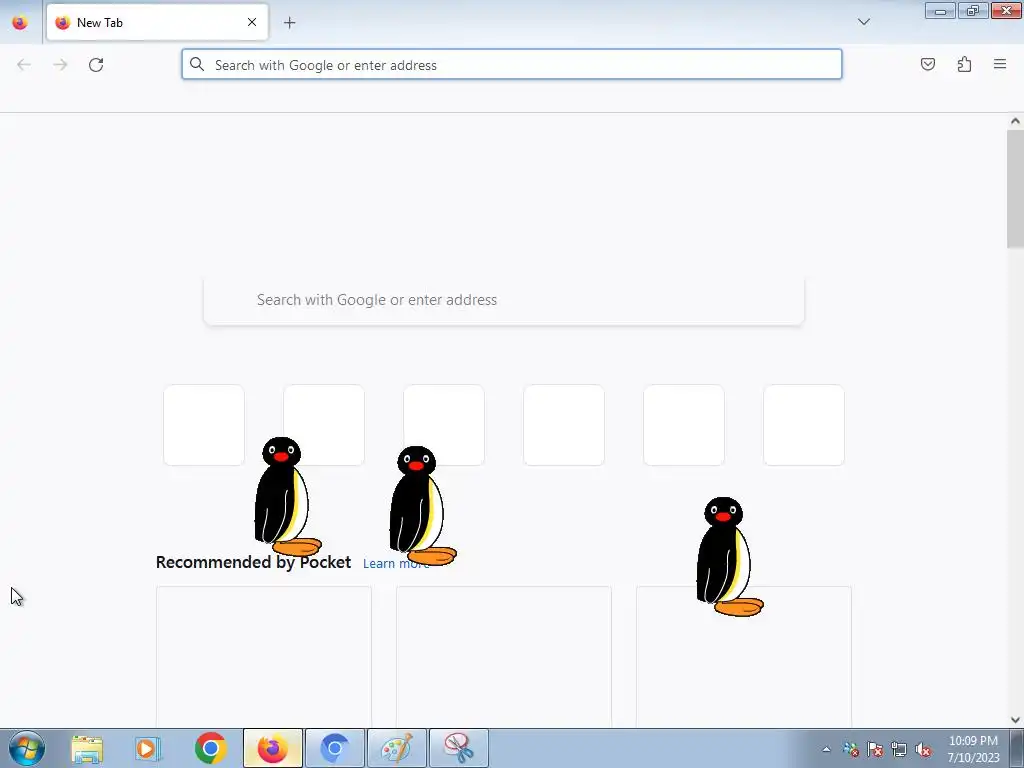Image resolution: width=1024 pixels, height=768 pixels.
Task: Open the fourth top site tile
Action: click(564, 425)
